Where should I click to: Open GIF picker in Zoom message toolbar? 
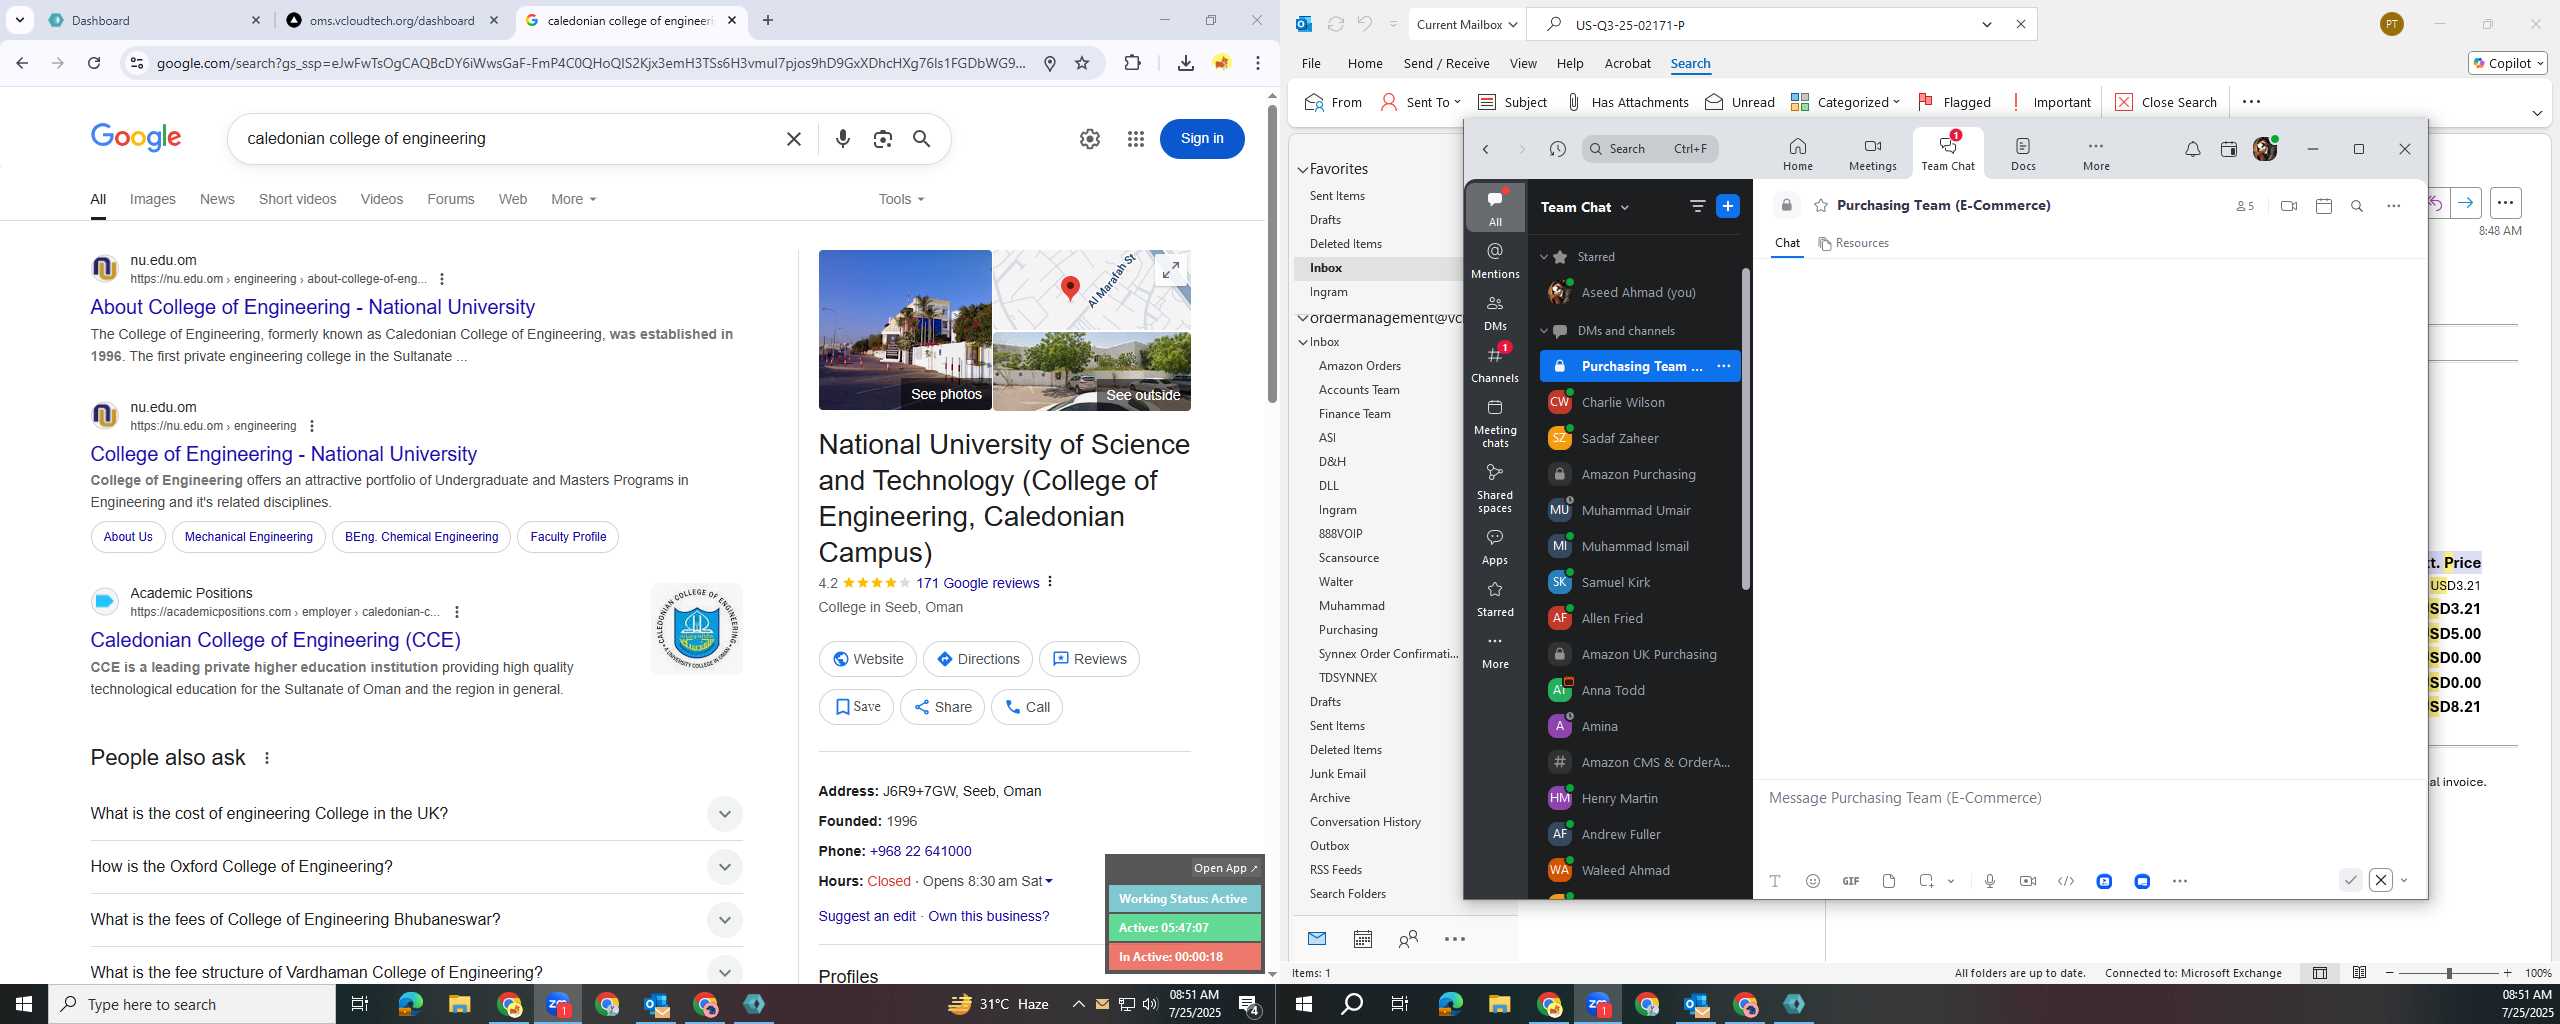1851,881
